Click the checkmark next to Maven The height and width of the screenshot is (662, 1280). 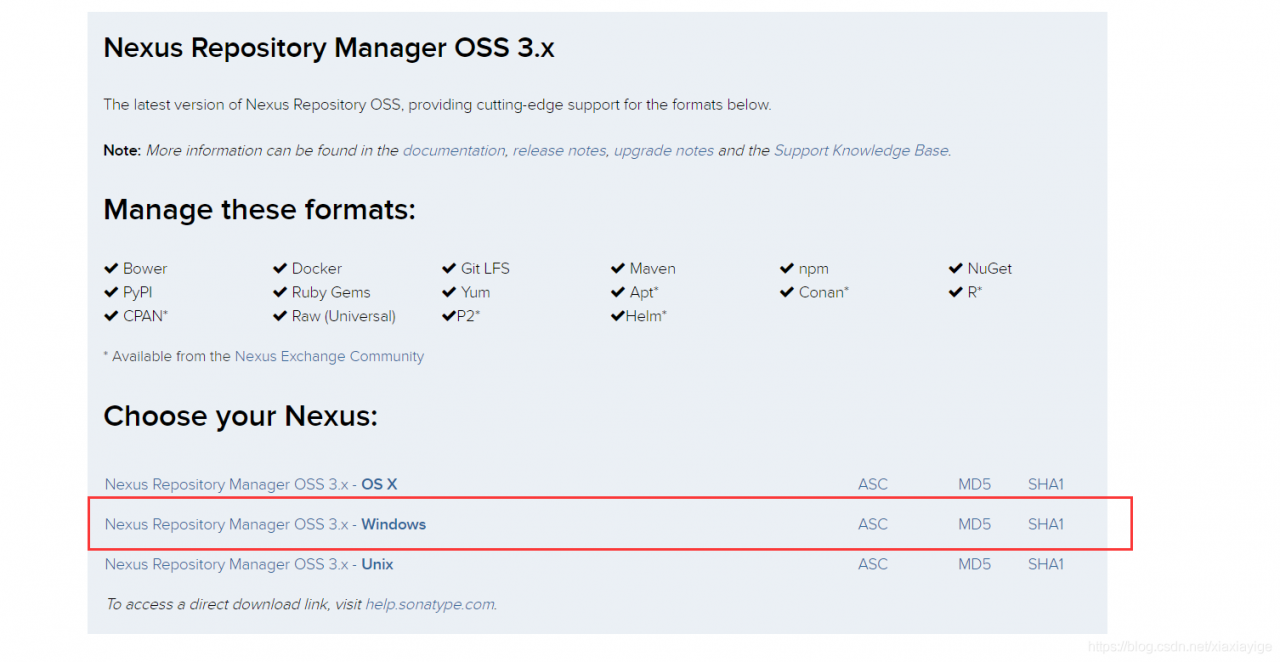pos(618,268)
